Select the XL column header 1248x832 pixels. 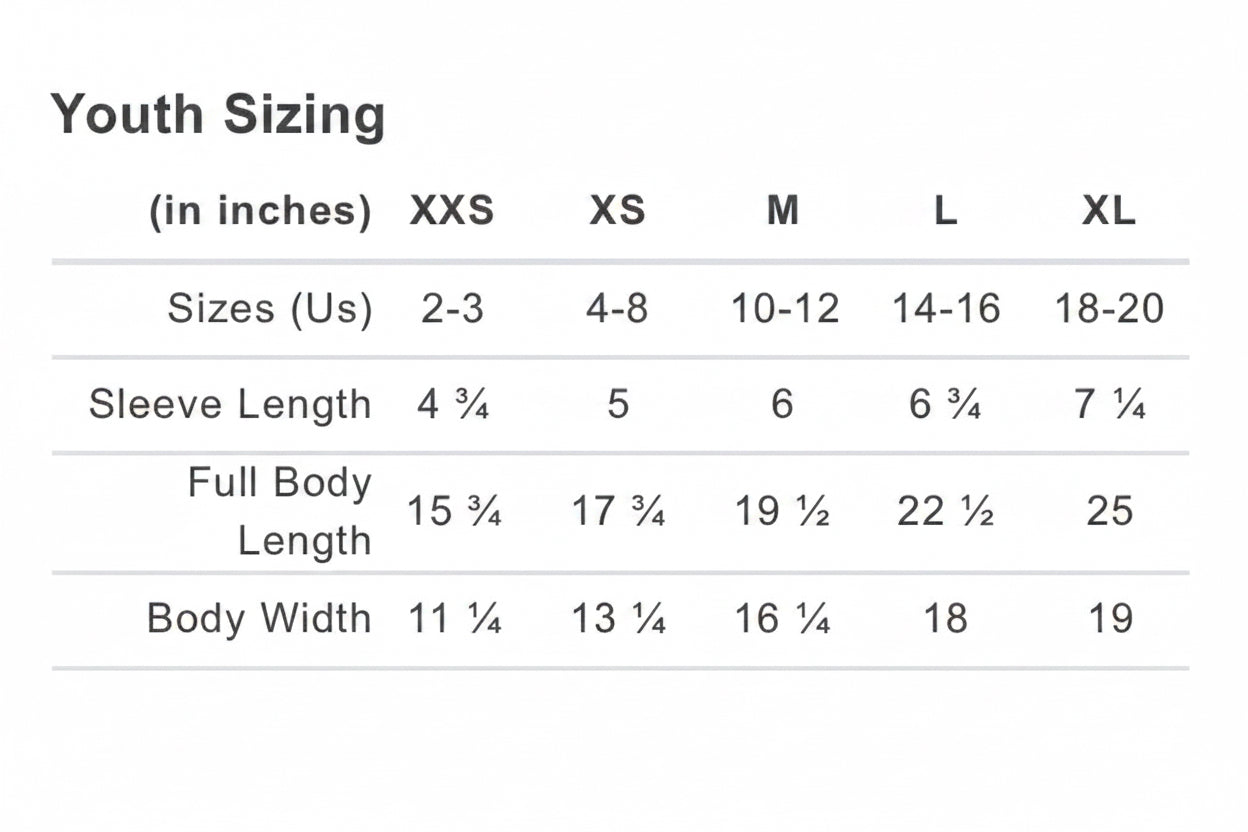(x=1109, y=211)
